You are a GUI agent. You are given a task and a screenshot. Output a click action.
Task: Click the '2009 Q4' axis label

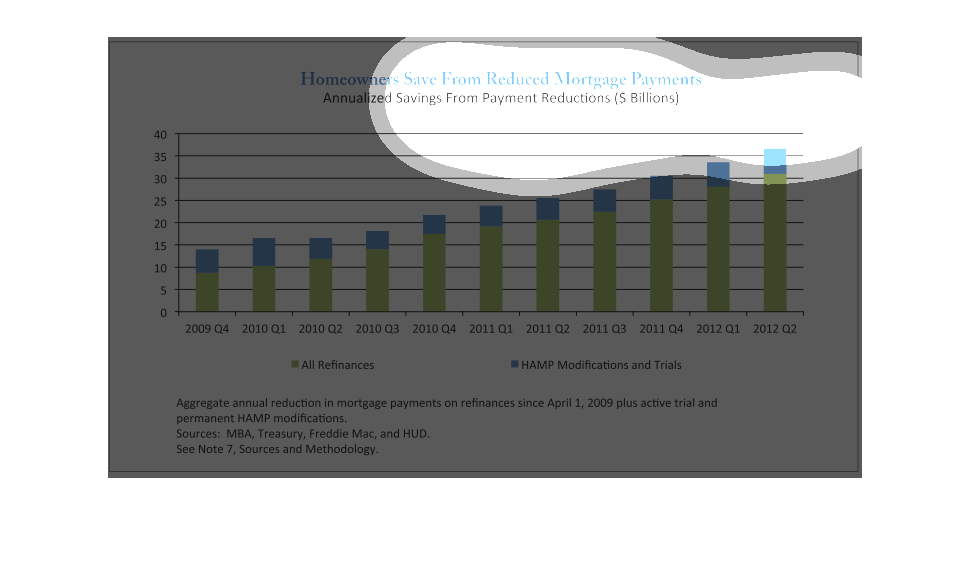tap(207, 329)
